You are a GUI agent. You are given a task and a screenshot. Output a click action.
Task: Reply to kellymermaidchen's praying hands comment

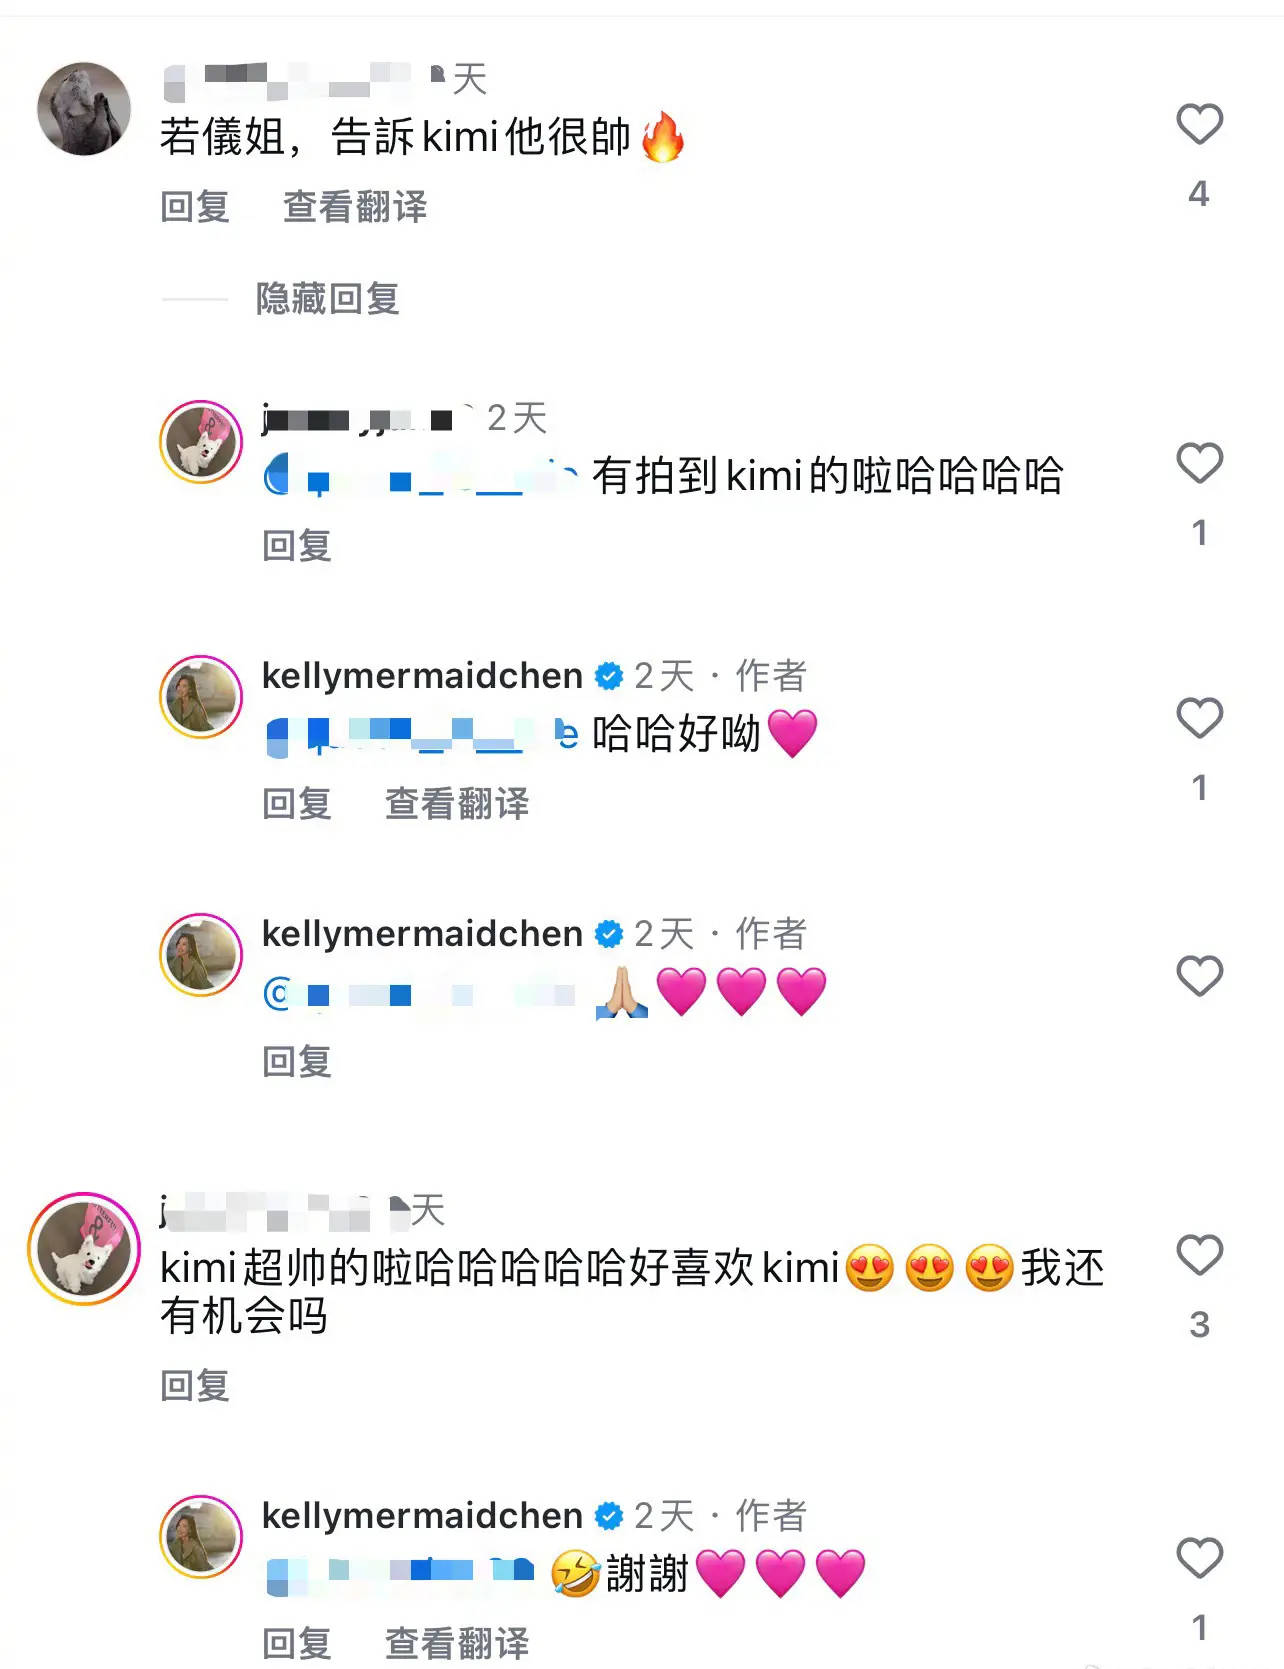(297, 1061)
